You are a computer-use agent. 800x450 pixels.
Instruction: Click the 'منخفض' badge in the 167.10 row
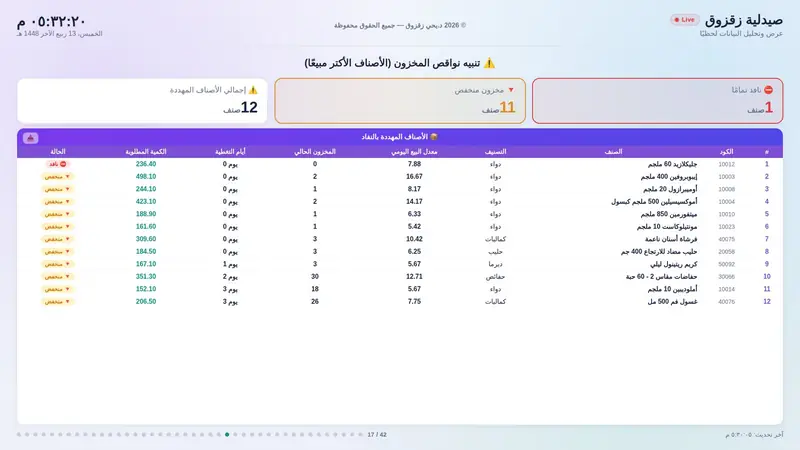click(x=58, y=264)
